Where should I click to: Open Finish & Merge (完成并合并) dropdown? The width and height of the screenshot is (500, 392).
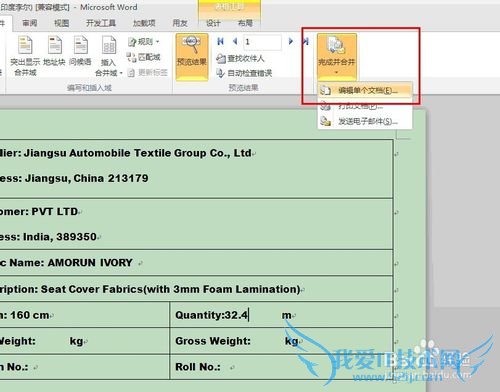click(337, 57)
